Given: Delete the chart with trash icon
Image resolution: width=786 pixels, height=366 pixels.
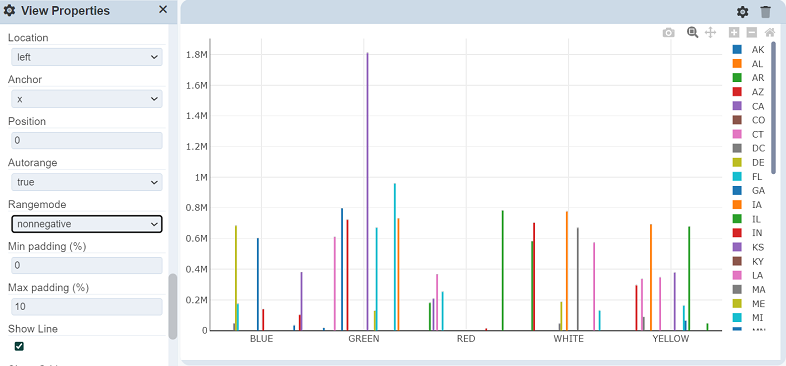Looking at the screenshot, I should click(765, 12).
